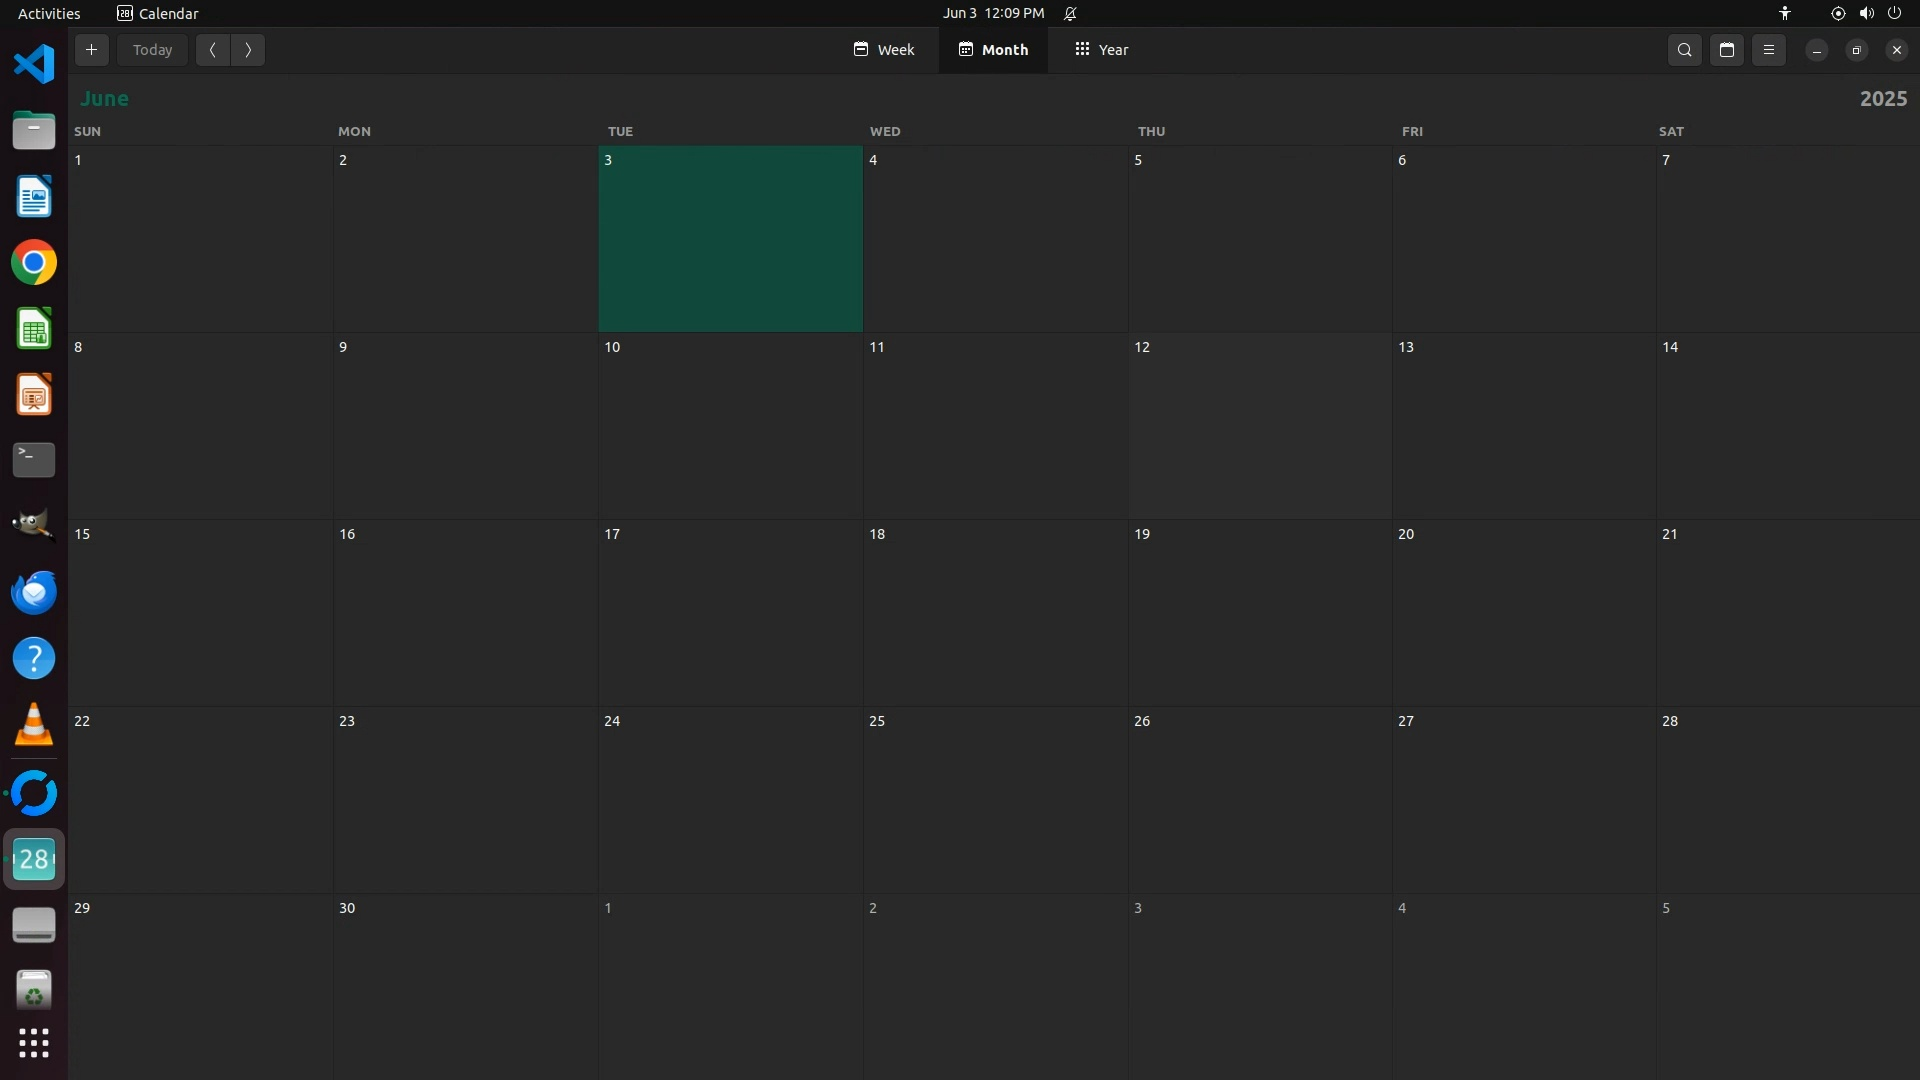Screen dimensions: 1920x1080
Task: Open the search events magnifier icon
Action: click(1685, 50)
